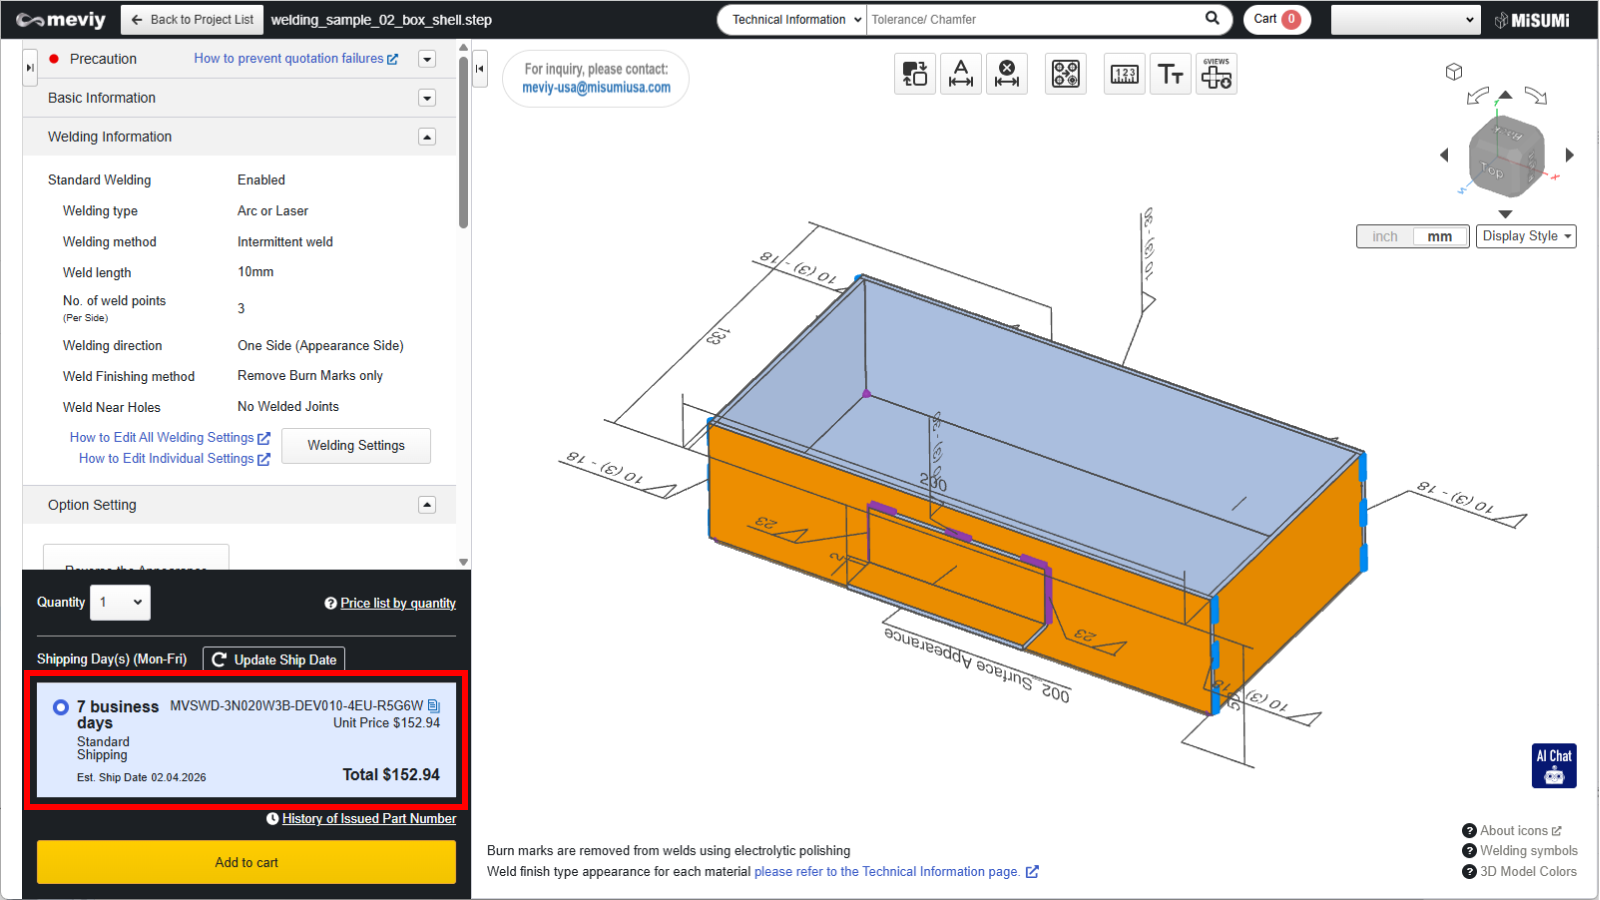Click the 6 Views download icon

[1216, 74]
